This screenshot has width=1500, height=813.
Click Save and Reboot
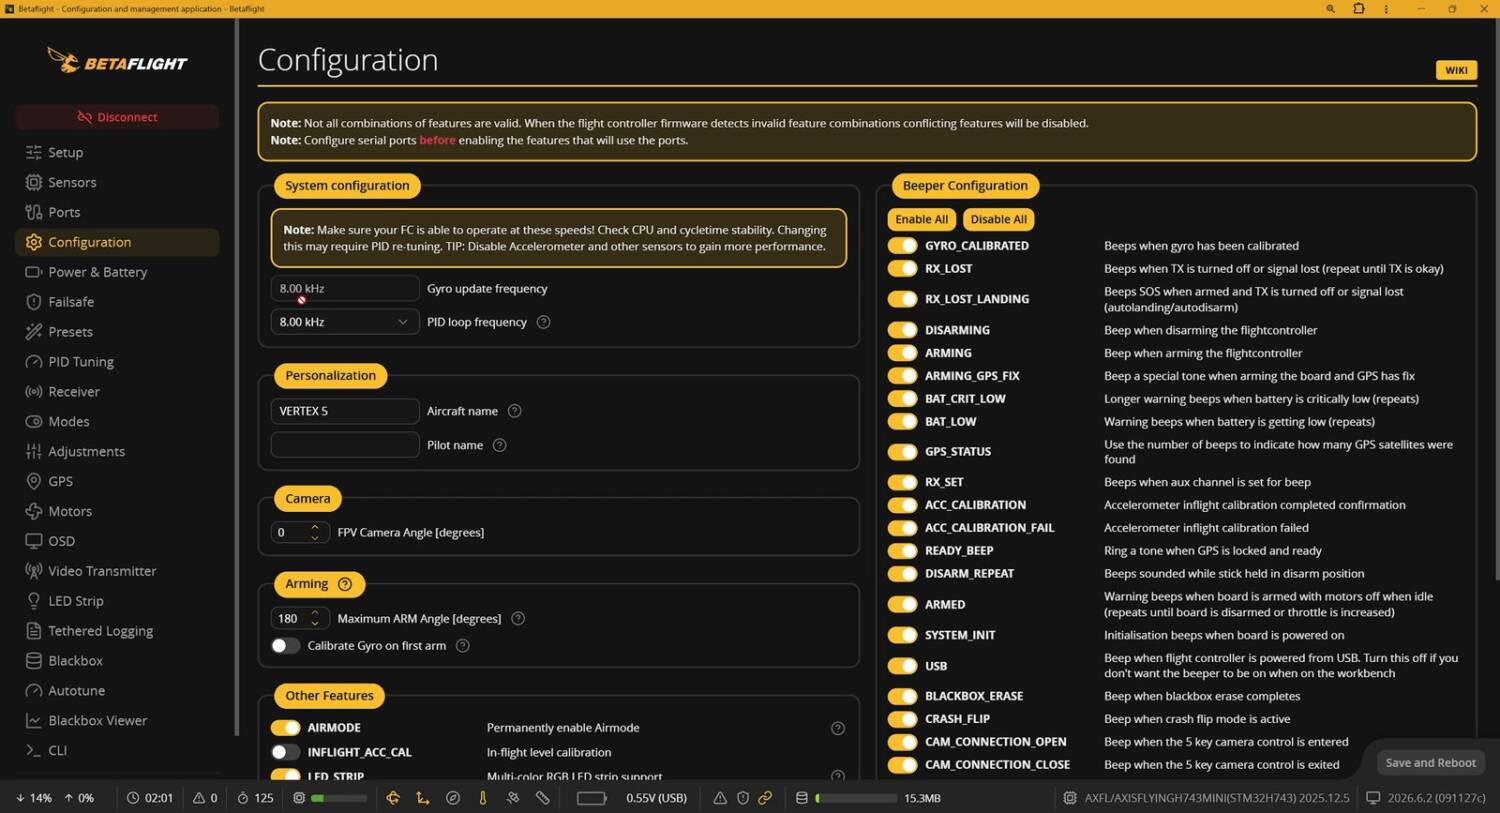[1430, 763]
